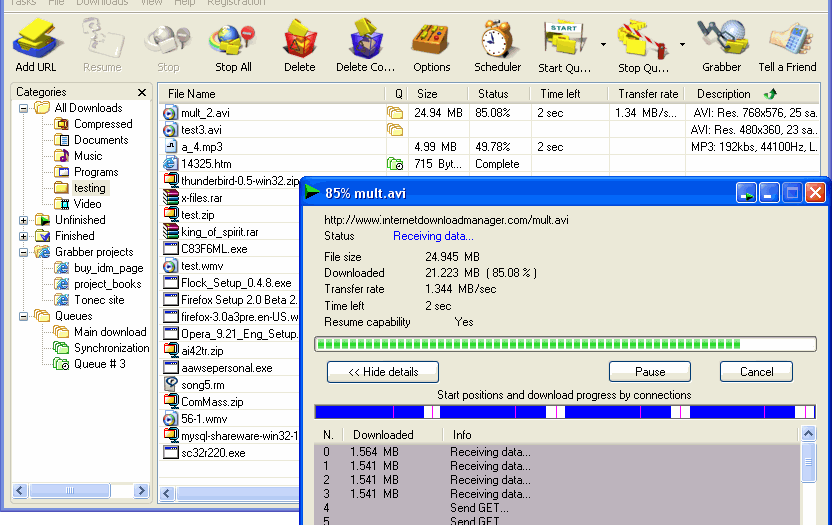The width and height of the screenshot is (832, 525).
Task: Select mult_2.avi in the file list
Action: tap(205, 113)
